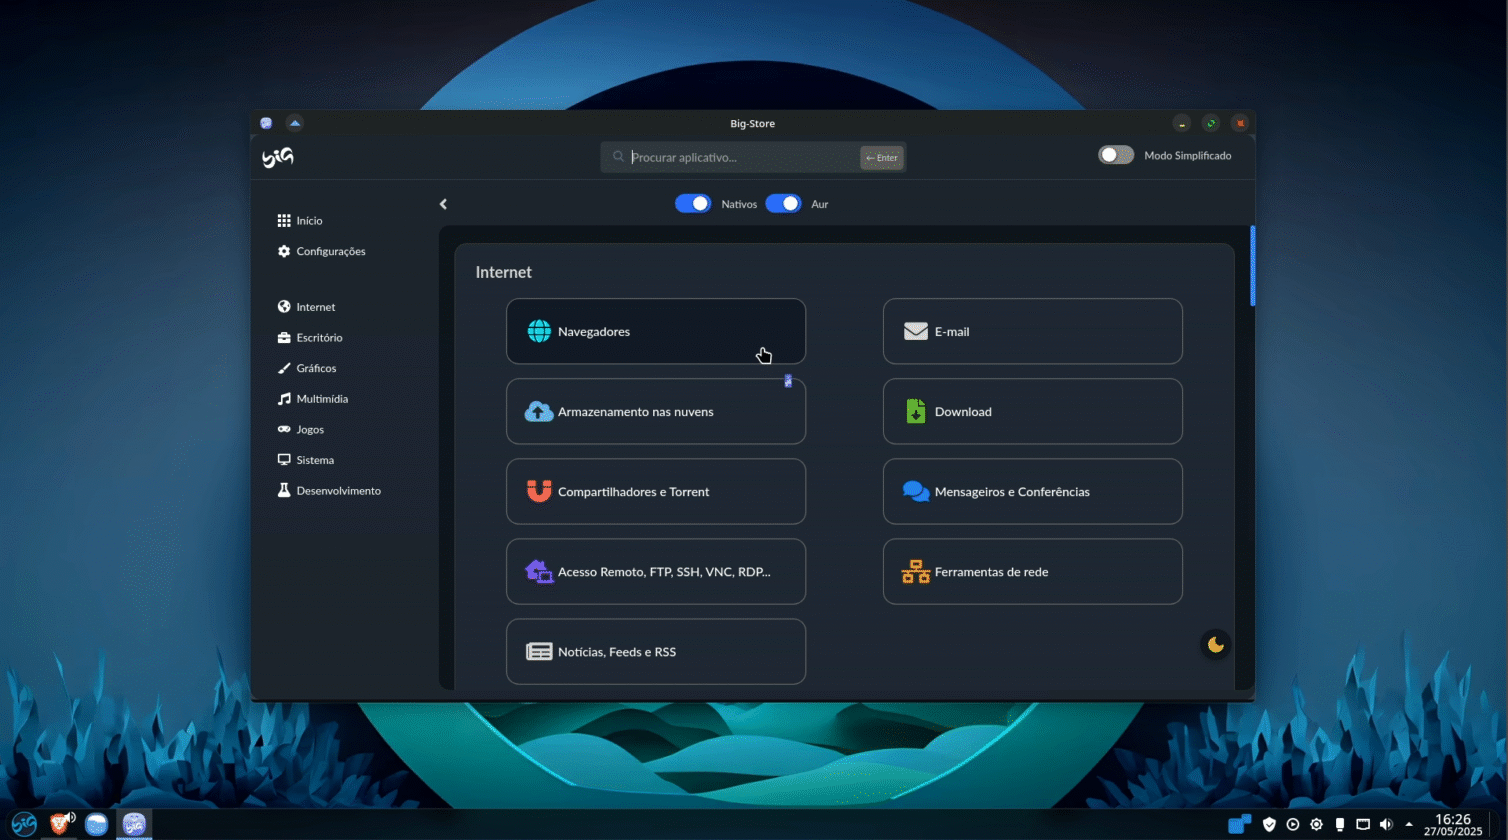Turn off the Aur toggle
This screenshot has width=1508, height=840.
coord(784,203)
